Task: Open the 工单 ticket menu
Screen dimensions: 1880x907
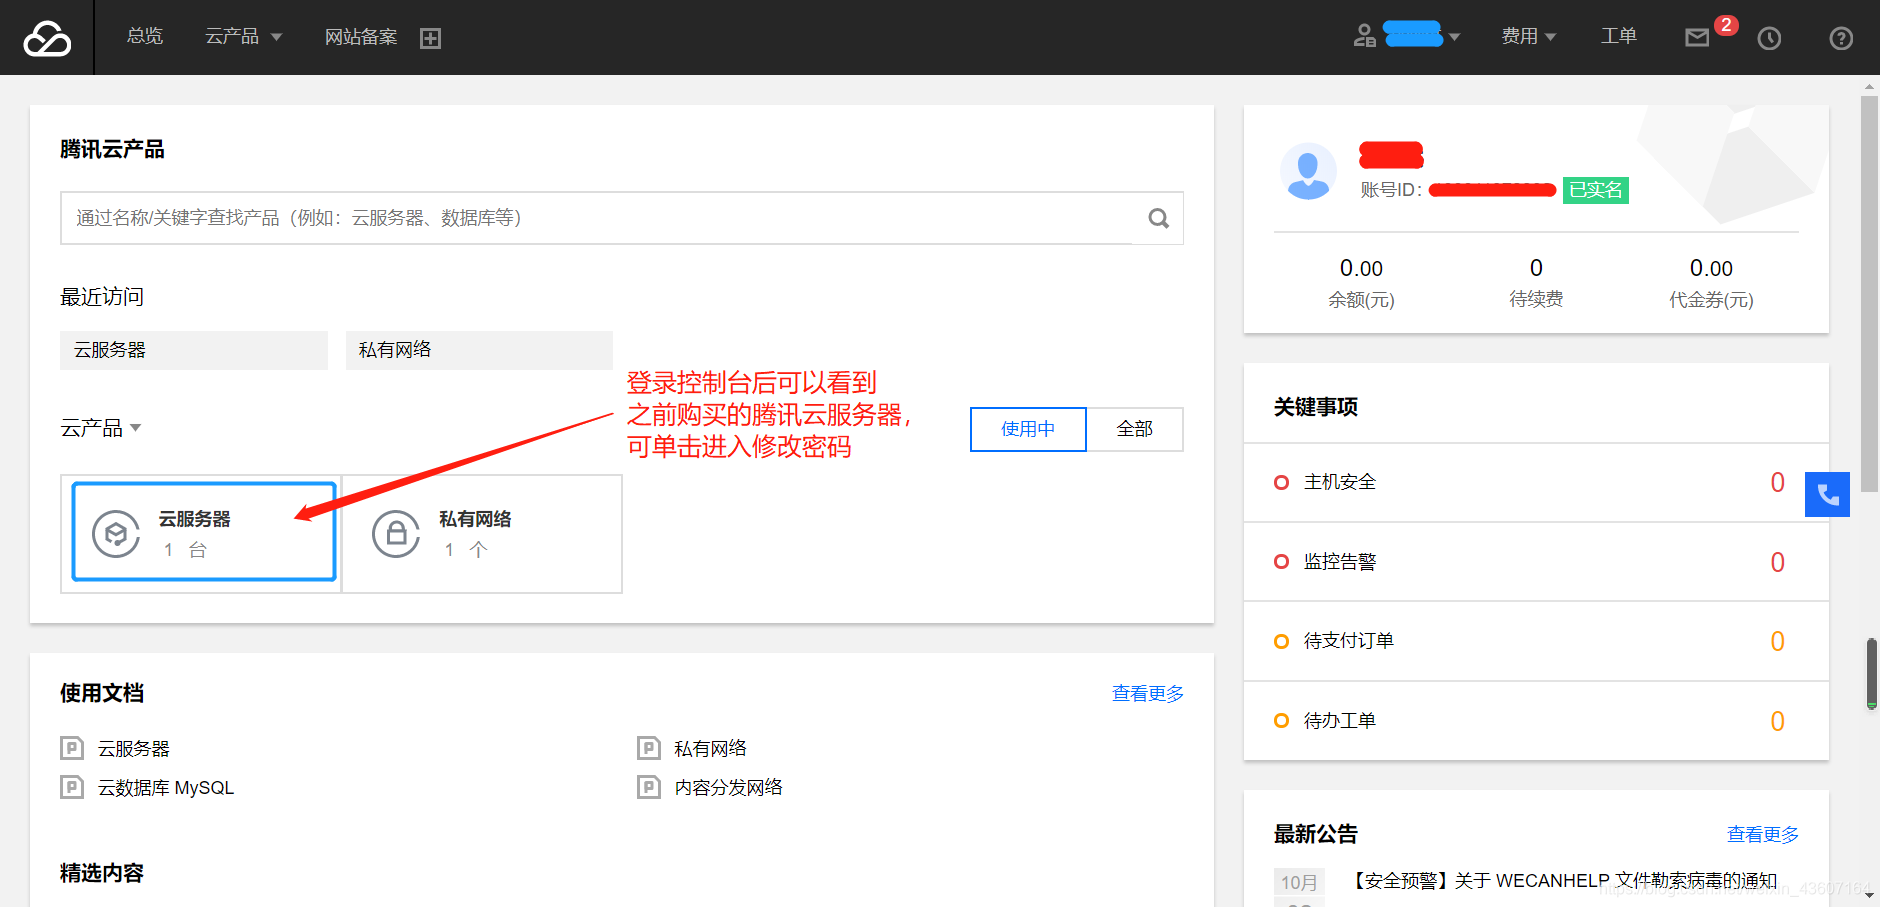Action: (x=1618, y=36)
